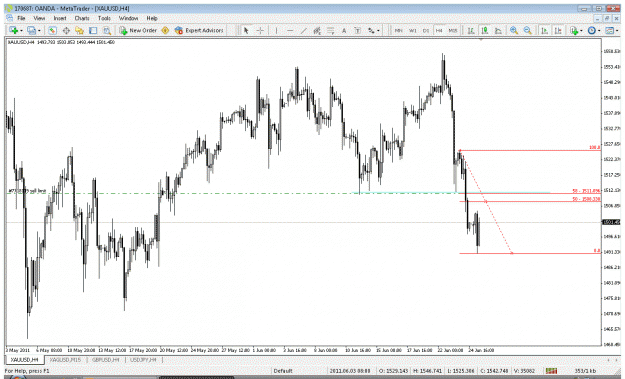Expand the Arrows objects dropdown
This screenshot has height=379, width=625.
378,31
